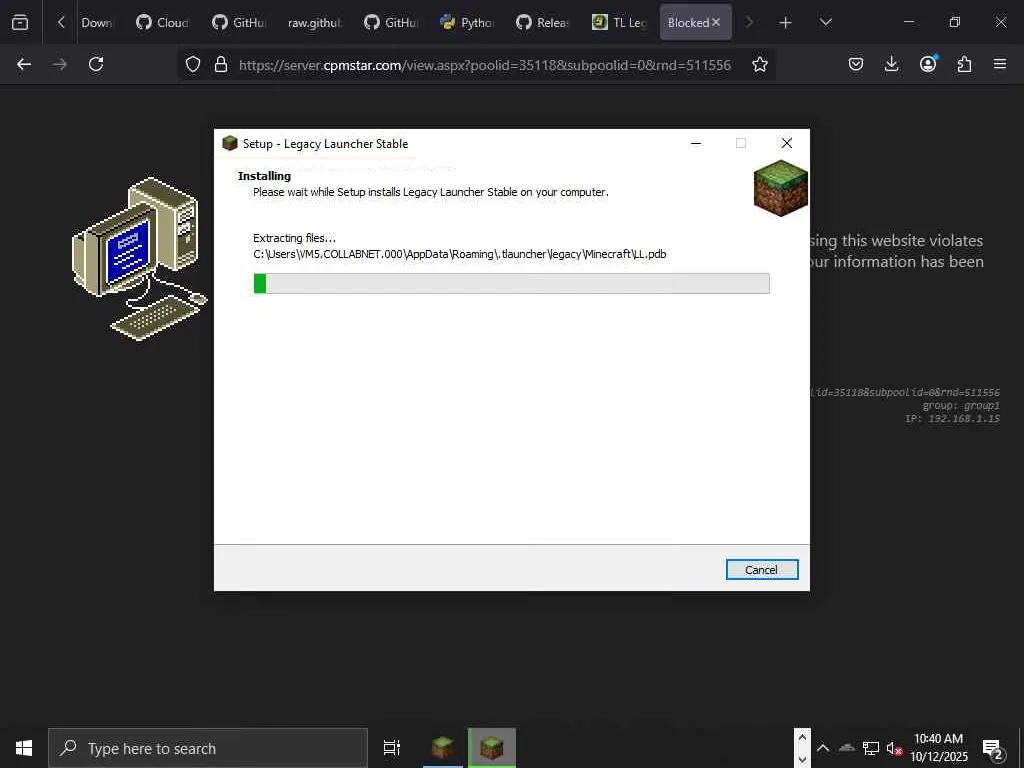Screen dimensions: 1024x768
Task: Click the installer extraction progress bar
Action: tap(511, 283)
